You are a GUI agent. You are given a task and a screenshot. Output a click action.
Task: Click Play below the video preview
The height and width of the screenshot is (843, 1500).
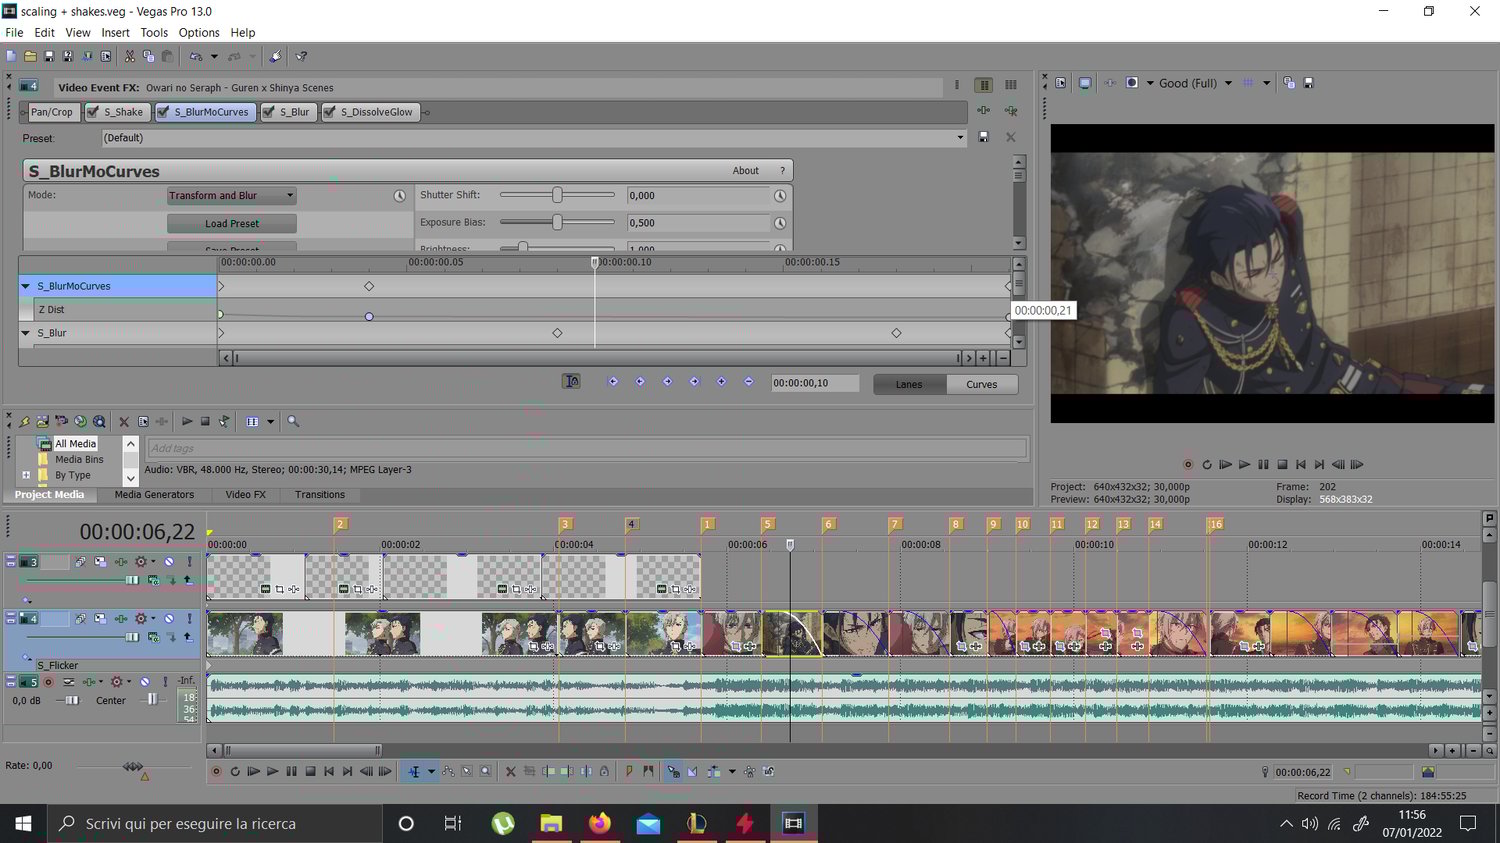click(x=1244, y=464)
